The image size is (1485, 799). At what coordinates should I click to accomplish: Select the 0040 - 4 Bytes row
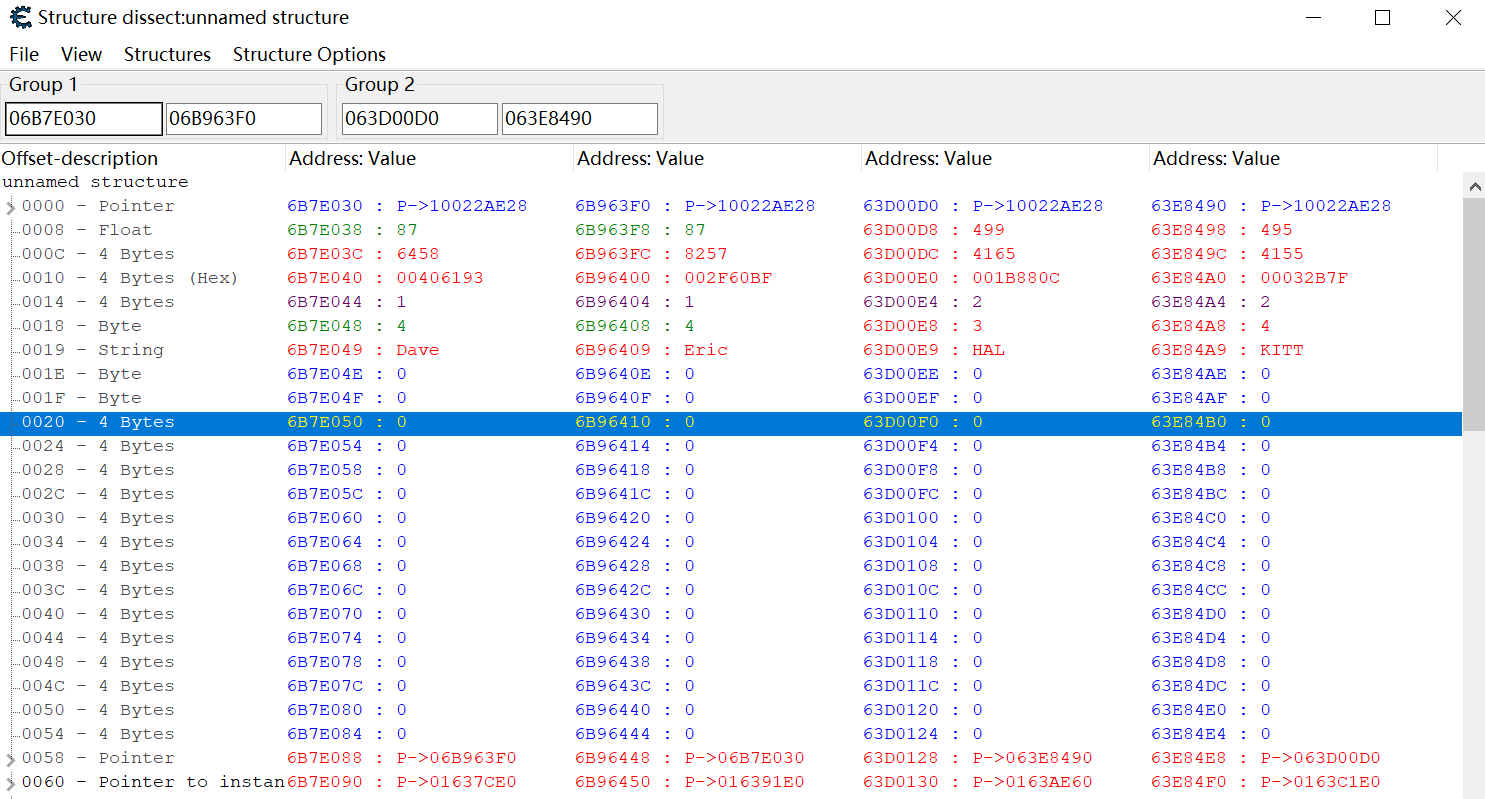[731, 614]
